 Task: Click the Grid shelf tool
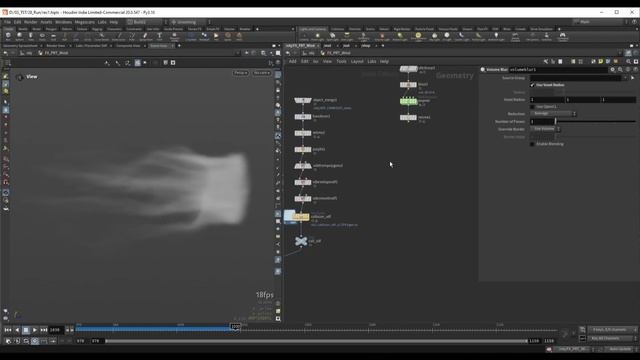(53, 37)
